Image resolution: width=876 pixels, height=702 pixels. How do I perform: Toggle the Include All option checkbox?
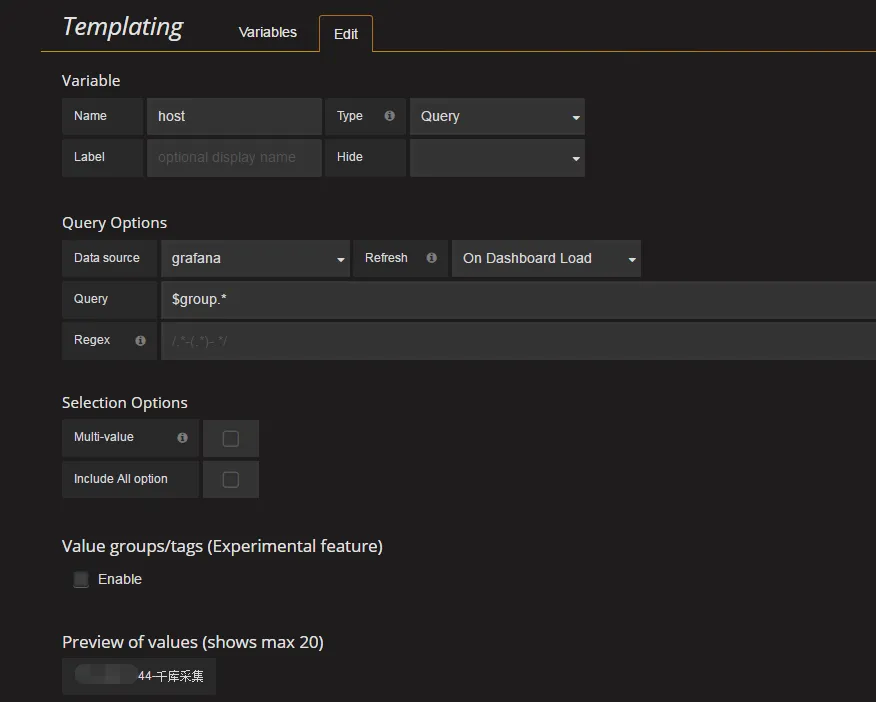tap(230, 480)
